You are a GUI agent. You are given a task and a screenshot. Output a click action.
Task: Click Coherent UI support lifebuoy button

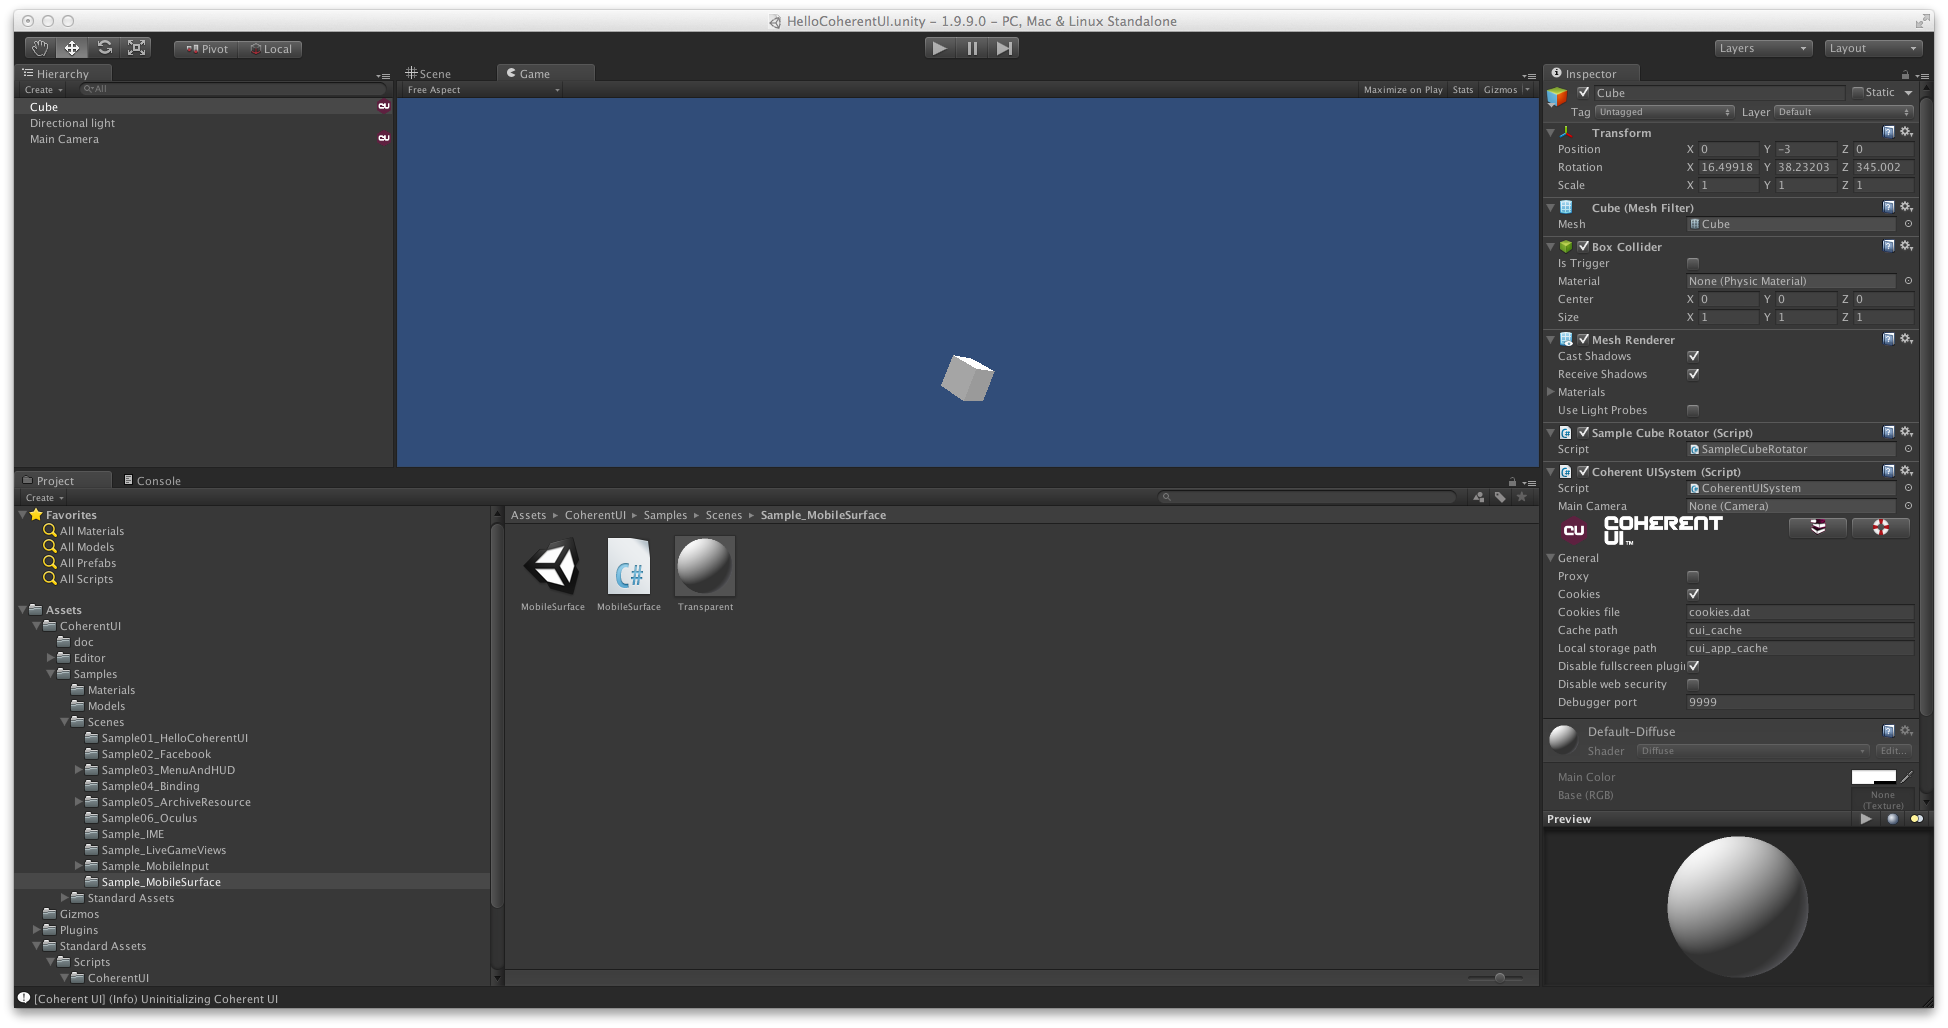pos(1881,527)
